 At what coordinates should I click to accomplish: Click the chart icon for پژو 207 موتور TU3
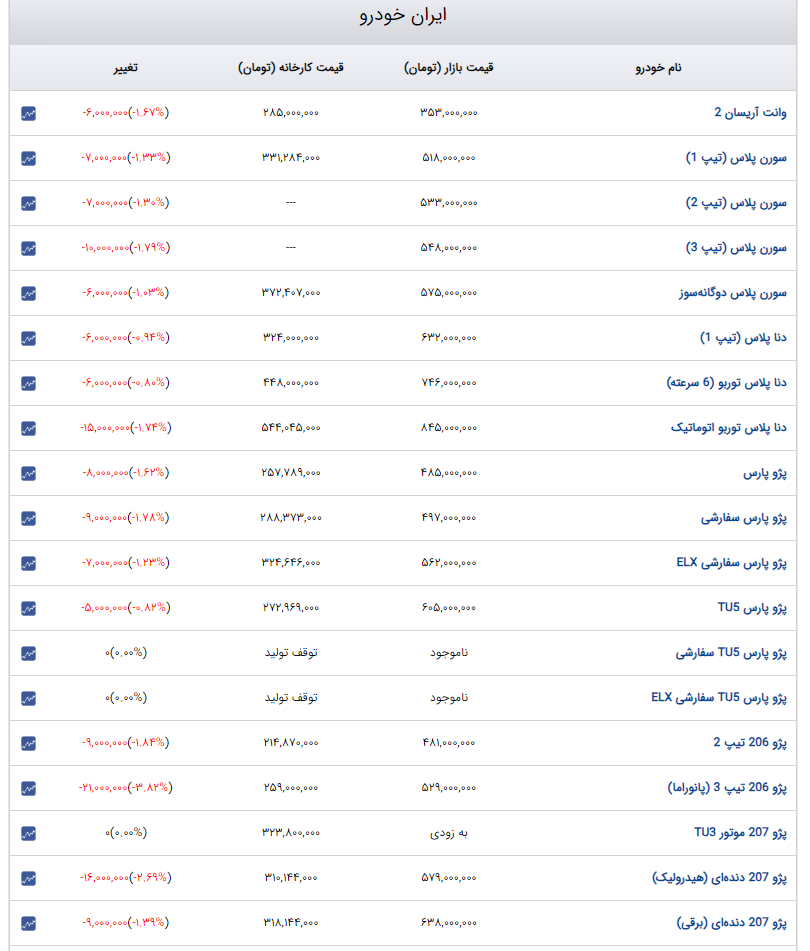[x=29, y=832]
